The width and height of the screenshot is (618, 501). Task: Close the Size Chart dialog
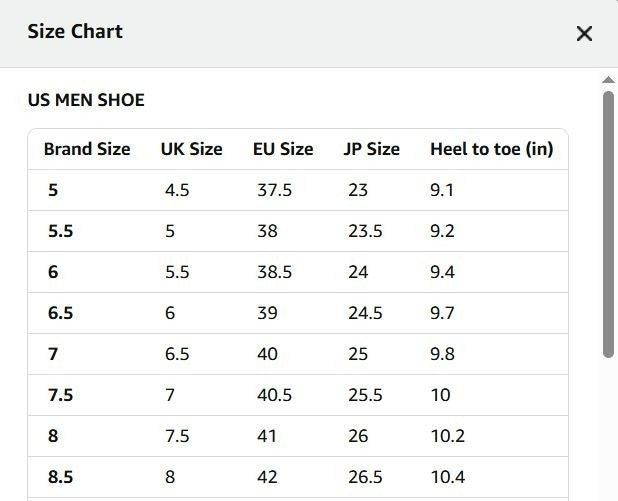coord(584,34)
